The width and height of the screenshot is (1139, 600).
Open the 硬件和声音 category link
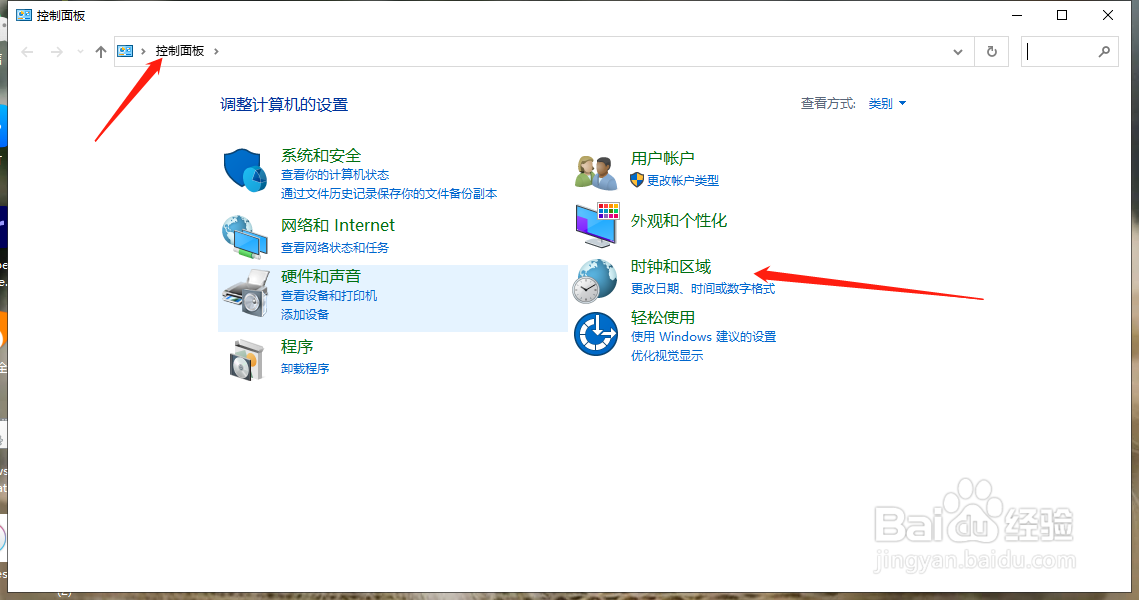coord(321,276)
